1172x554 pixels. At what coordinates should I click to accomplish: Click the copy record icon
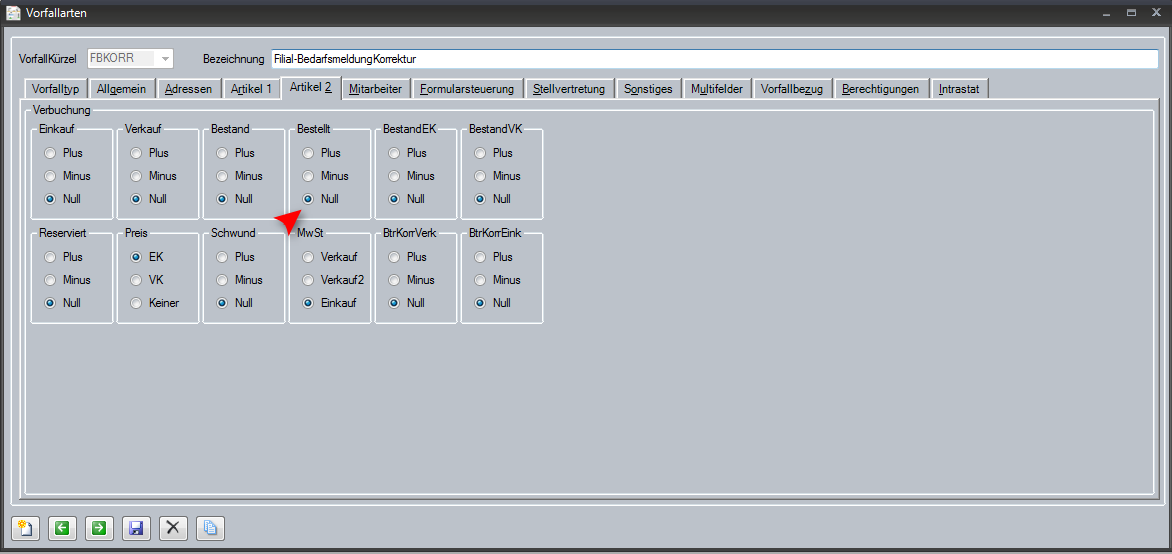[x=210, y=528]
